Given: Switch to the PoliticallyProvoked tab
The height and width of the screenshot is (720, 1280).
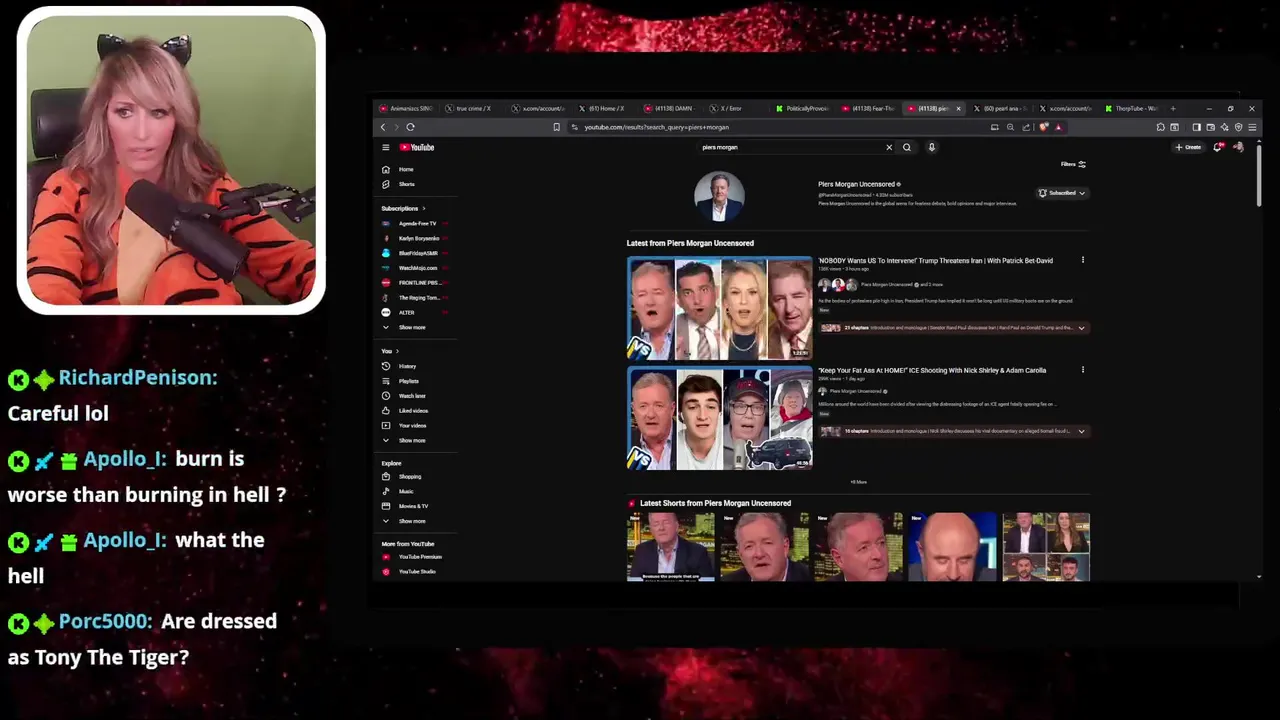Looking at the screenshot, I should click(803, 108).
